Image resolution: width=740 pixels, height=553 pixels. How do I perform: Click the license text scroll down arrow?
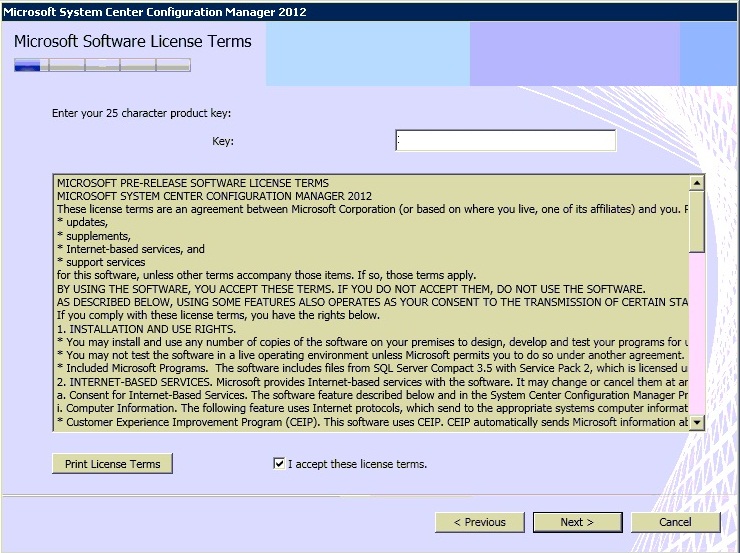[x=697, y=422]
